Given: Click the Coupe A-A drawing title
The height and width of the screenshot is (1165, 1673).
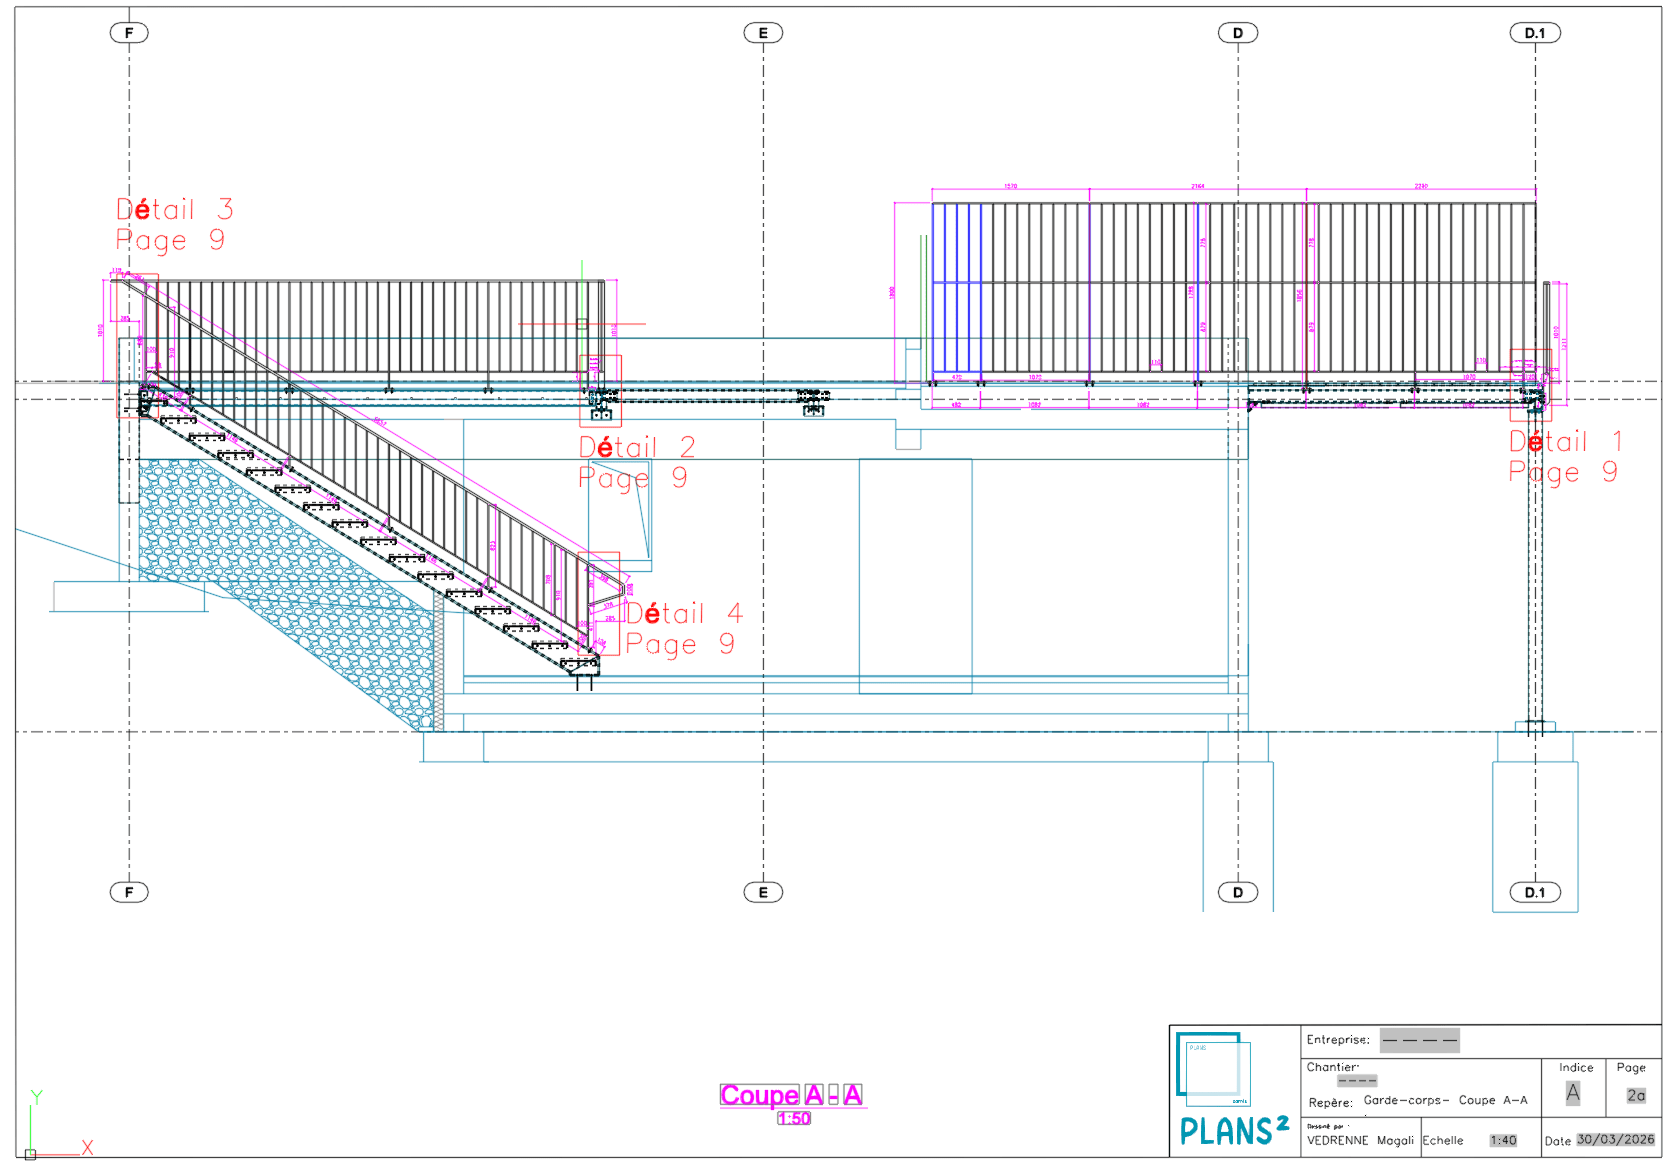Looking at the screenshot, I should pos(792,1095).
